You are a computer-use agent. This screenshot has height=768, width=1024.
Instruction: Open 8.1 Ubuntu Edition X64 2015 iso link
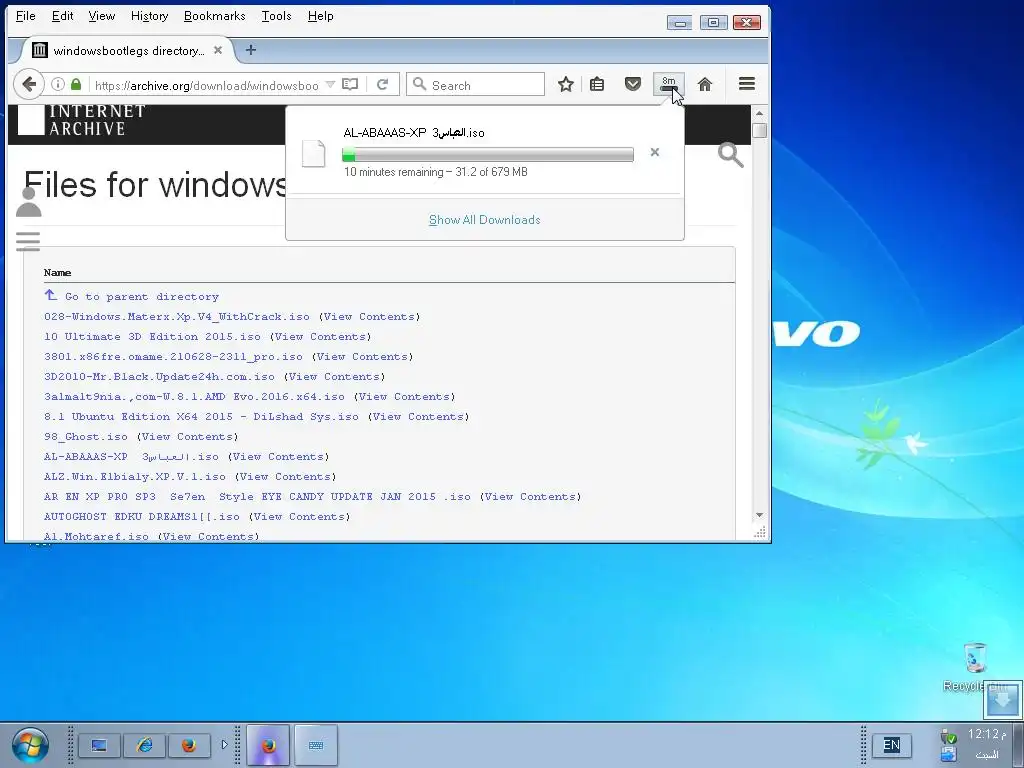pos(201,417)
